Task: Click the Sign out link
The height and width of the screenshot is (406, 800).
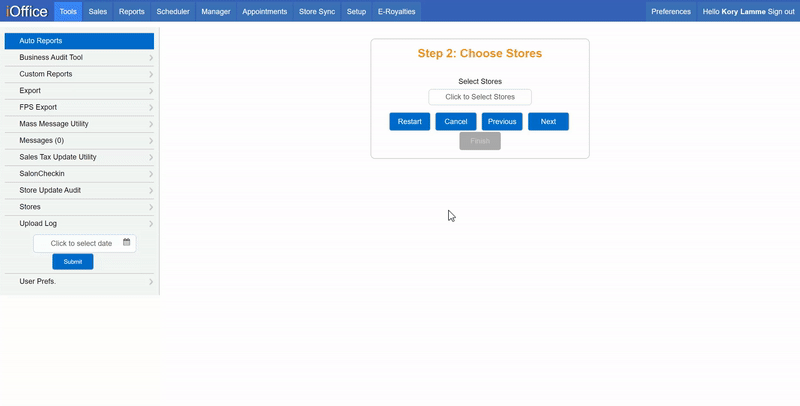Action: (781, 11)
